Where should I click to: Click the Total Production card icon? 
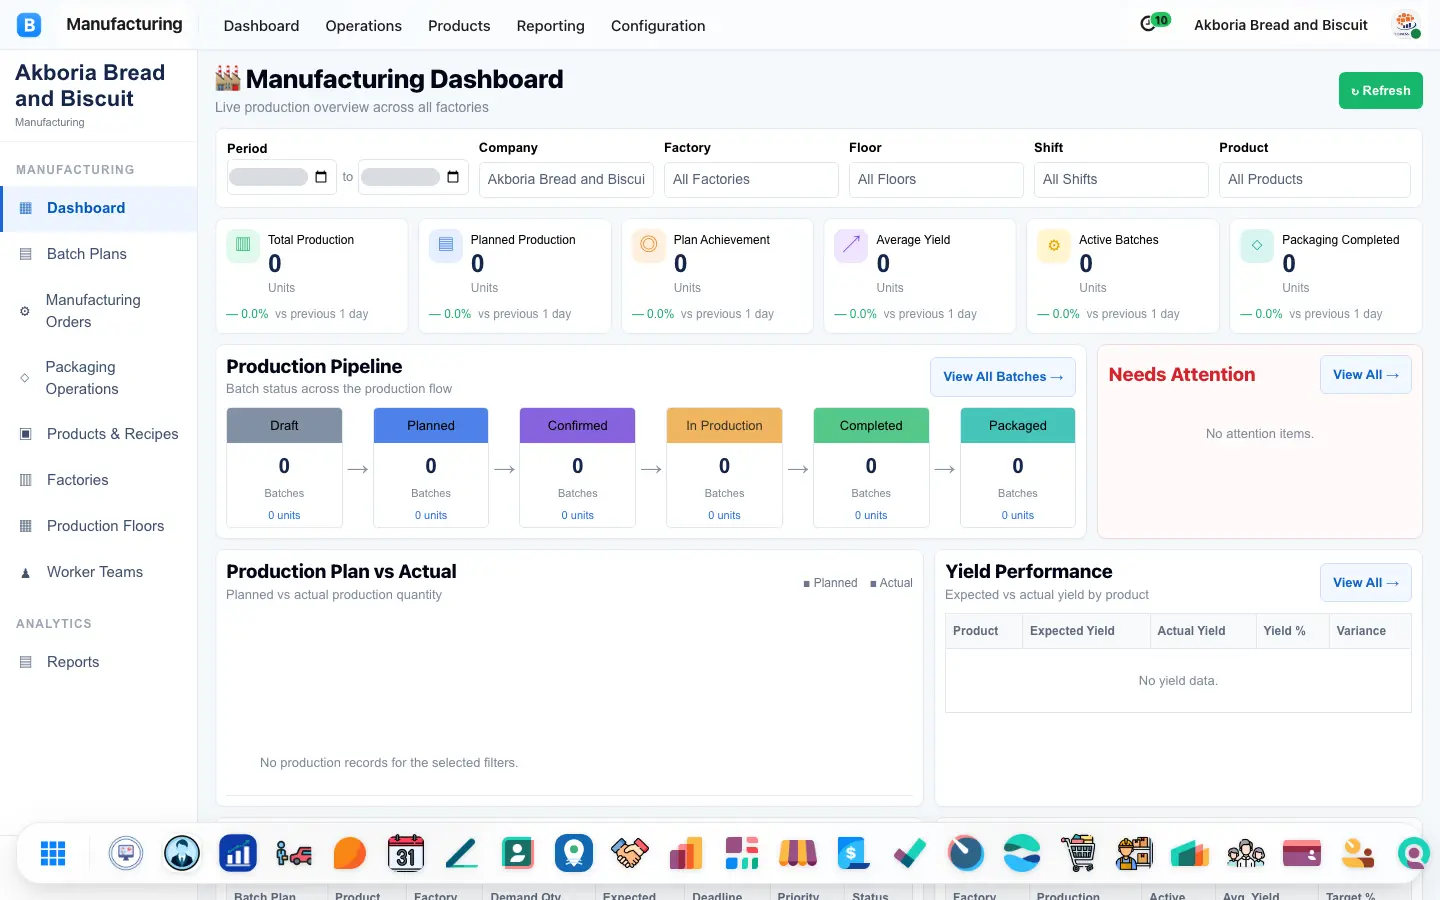click(243, 245)
